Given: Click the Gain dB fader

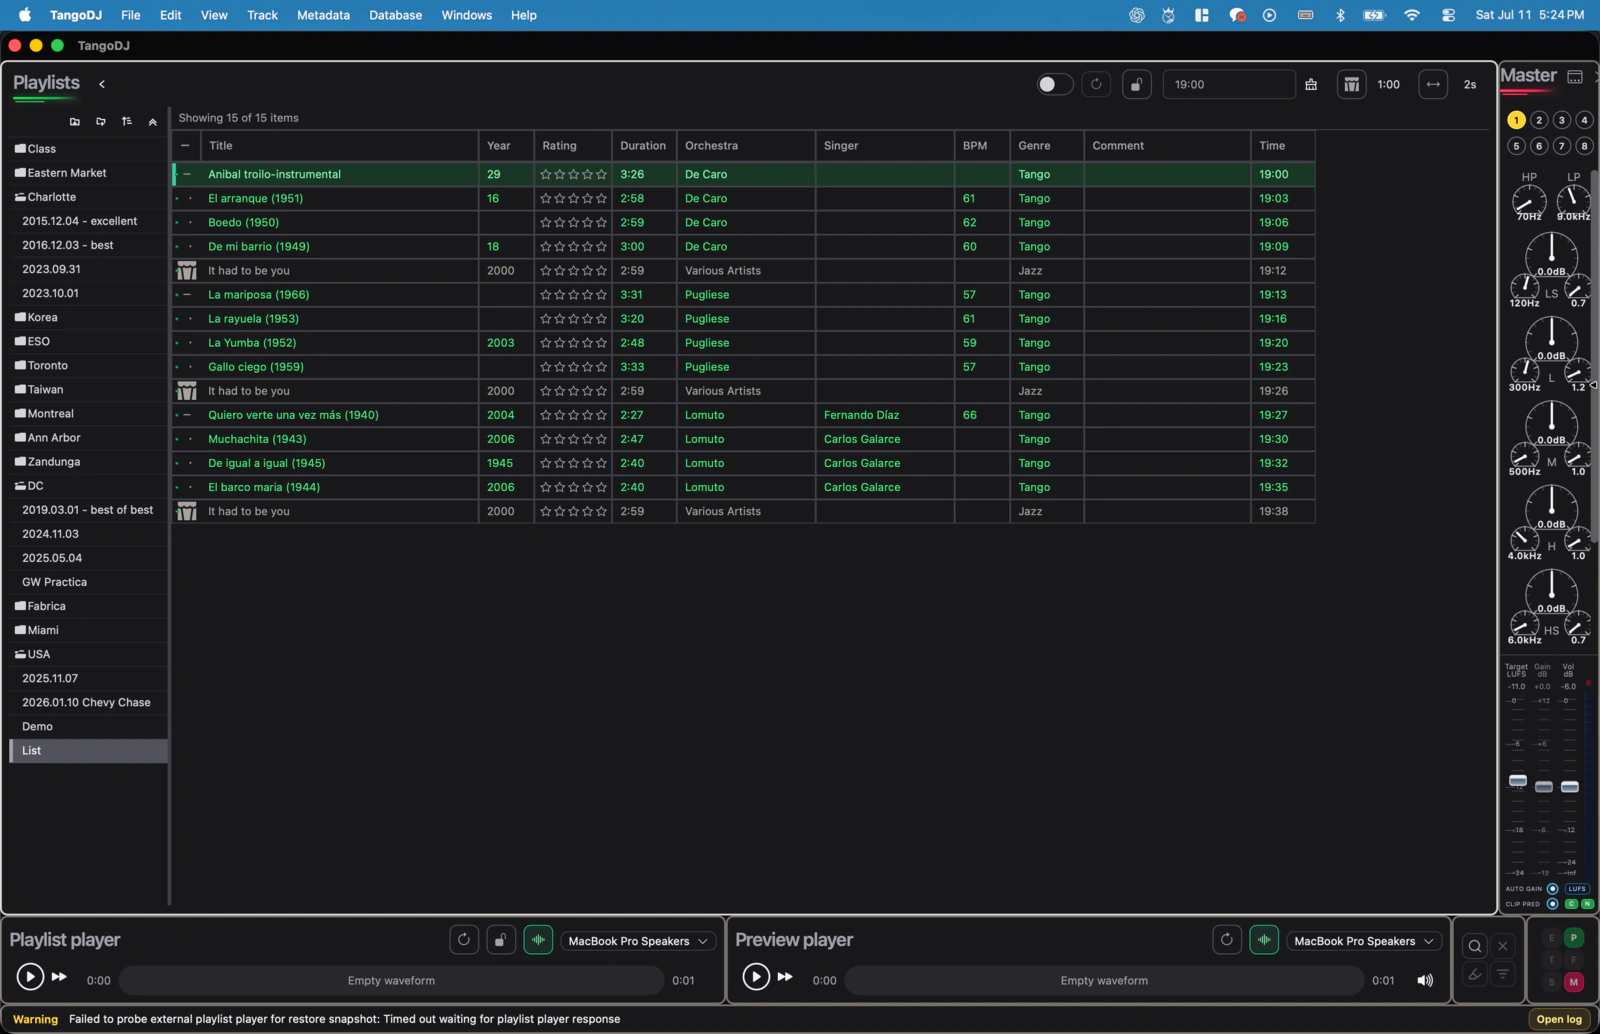Looking at the screenshot, I should point(1544,787).
